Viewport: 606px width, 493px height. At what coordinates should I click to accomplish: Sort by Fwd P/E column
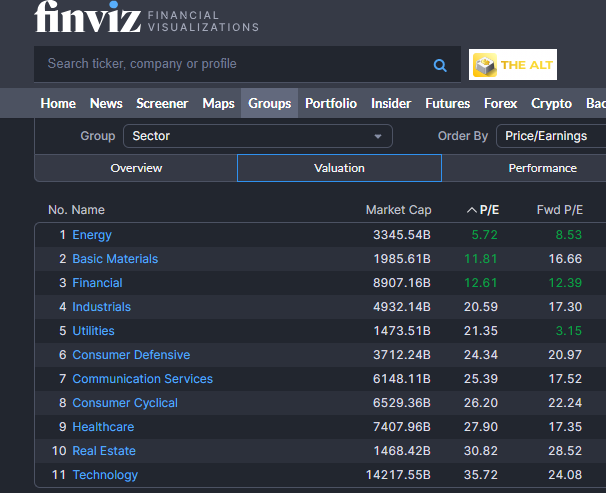coord(560,210)
